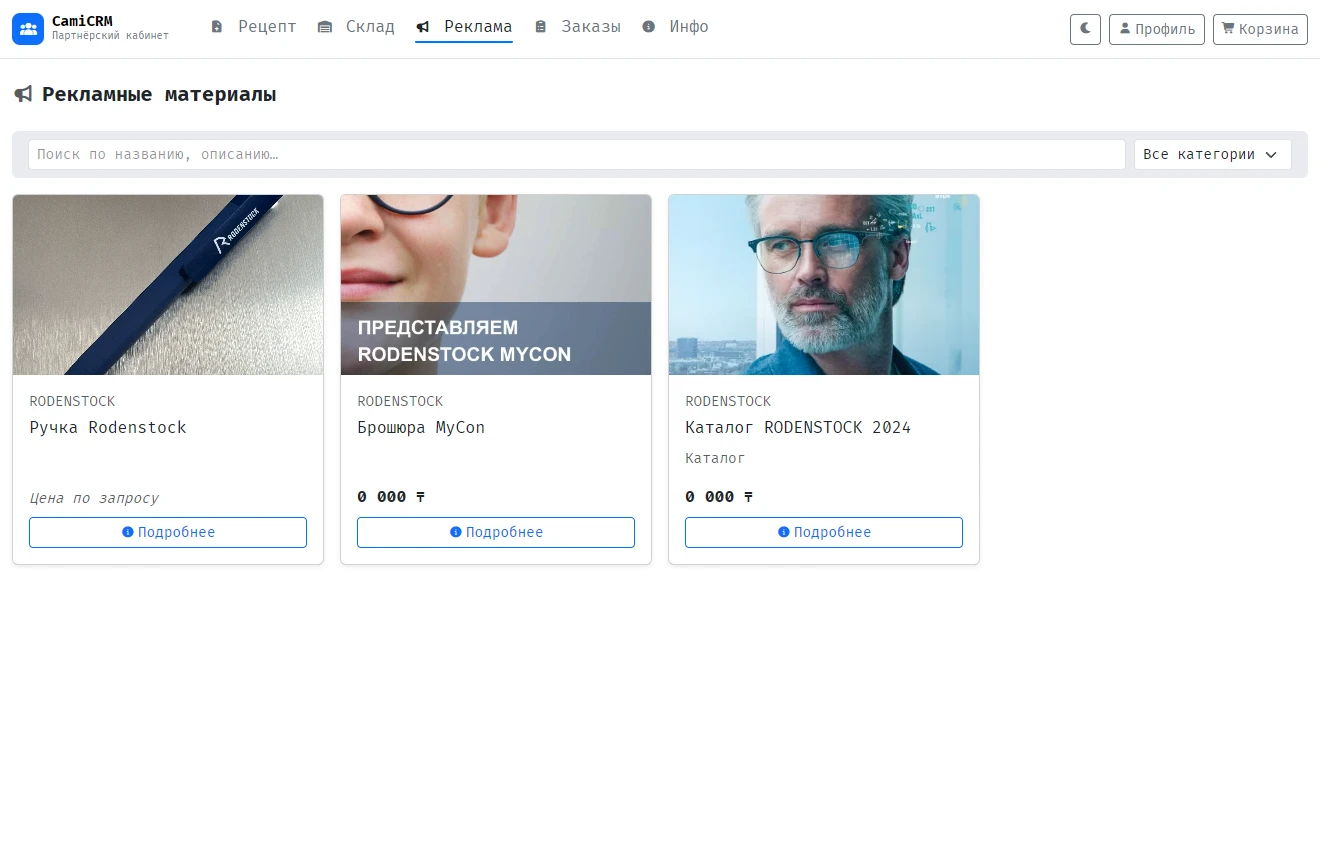Click the Рецепт document icon

pos(217,27)
